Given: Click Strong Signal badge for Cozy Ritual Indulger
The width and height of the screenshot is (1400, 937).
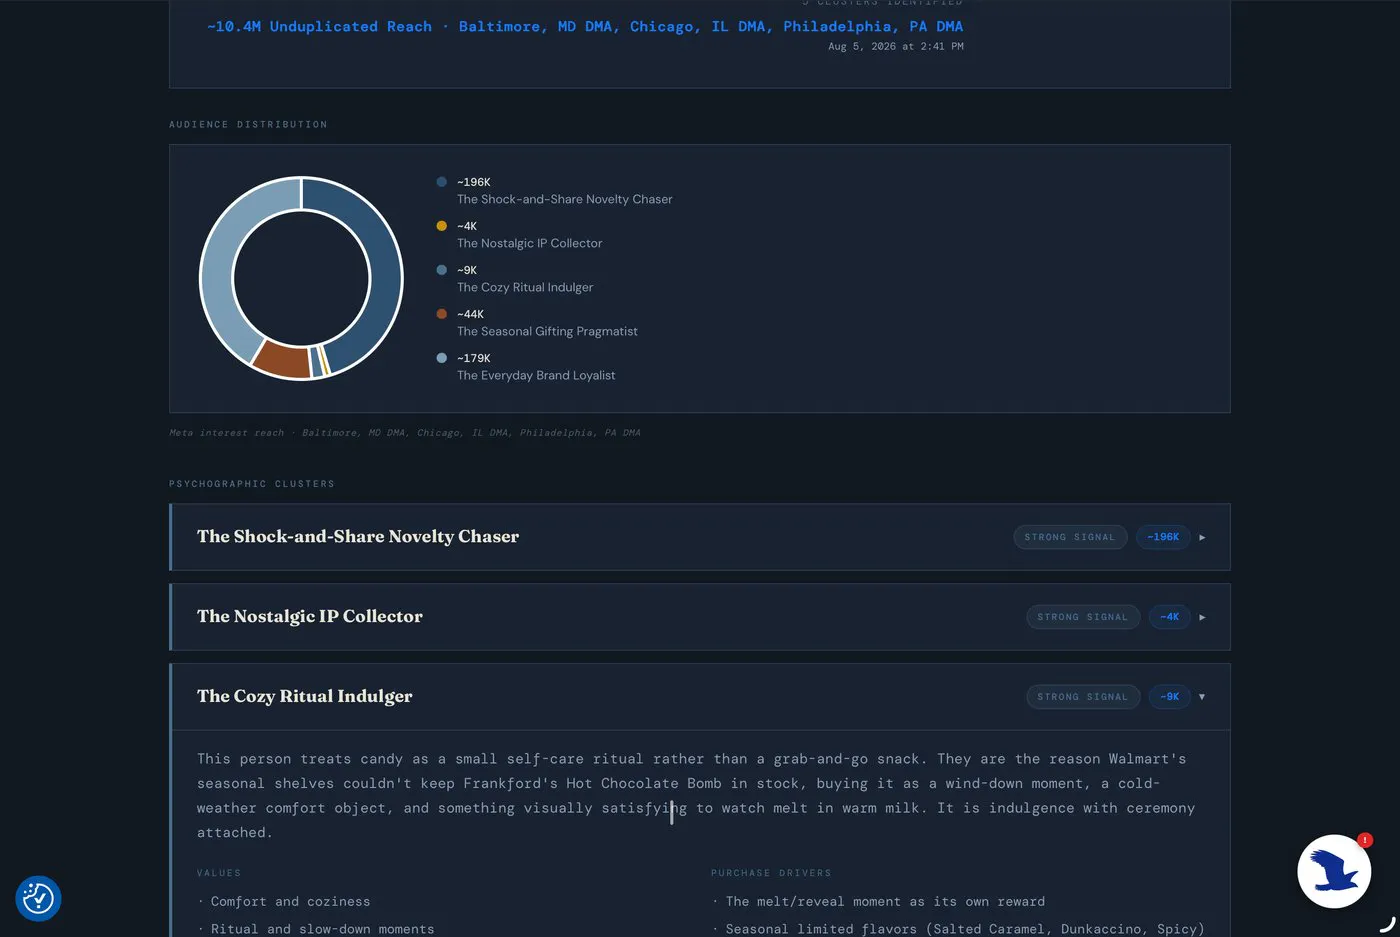Looking at the screenshot, I should click(x=1083, y=697).
